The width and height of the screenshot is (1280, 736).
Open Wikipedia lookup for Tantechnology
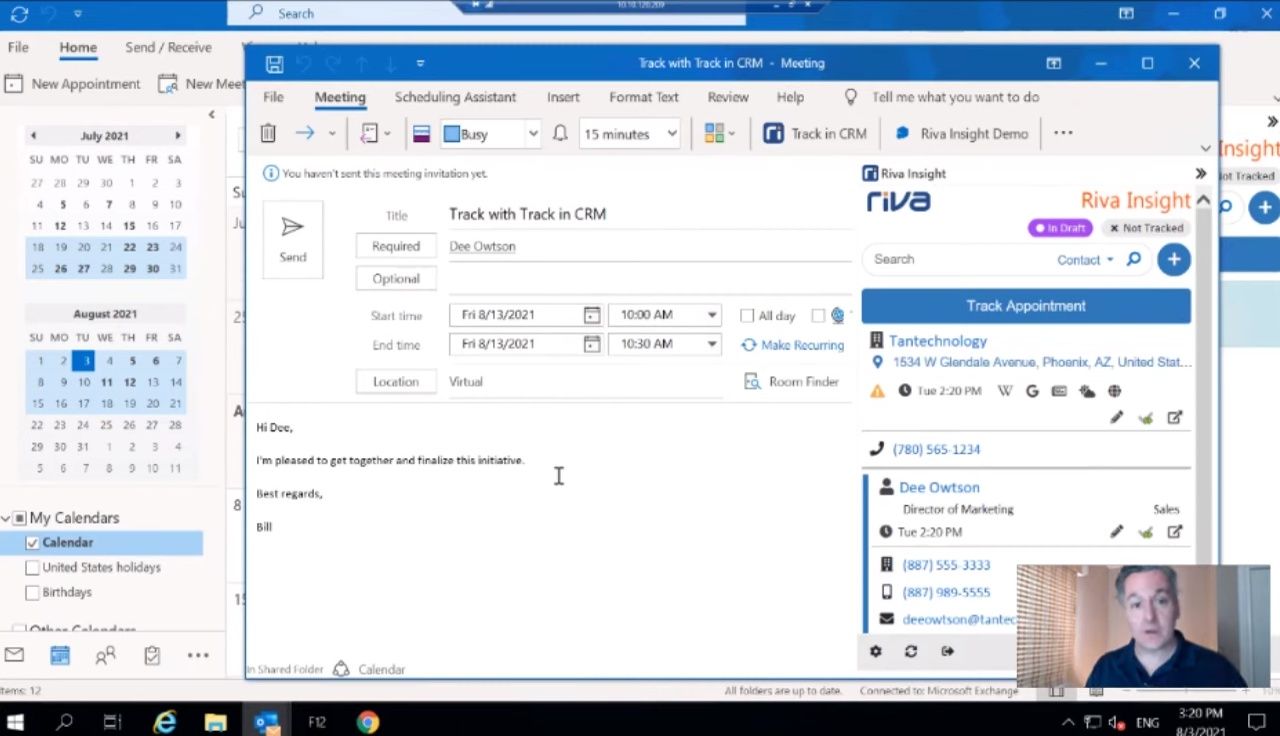point(1005,391)
